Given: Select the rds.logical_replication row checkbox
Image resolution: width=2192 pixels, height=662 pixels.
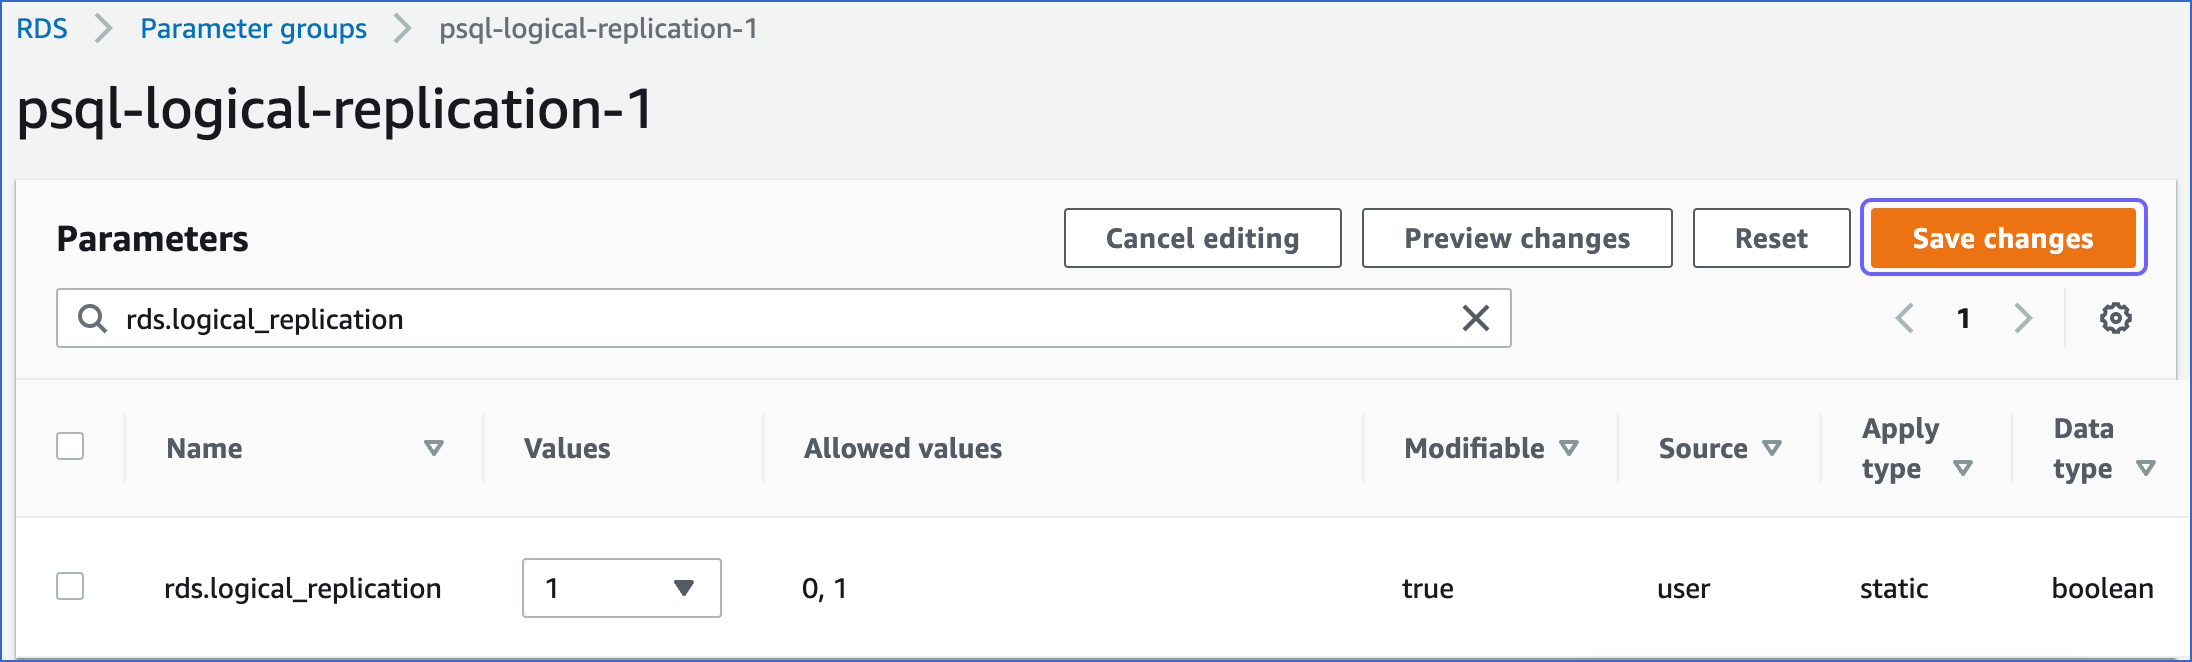Looking at the screenshot, I should tap(70, 588).
